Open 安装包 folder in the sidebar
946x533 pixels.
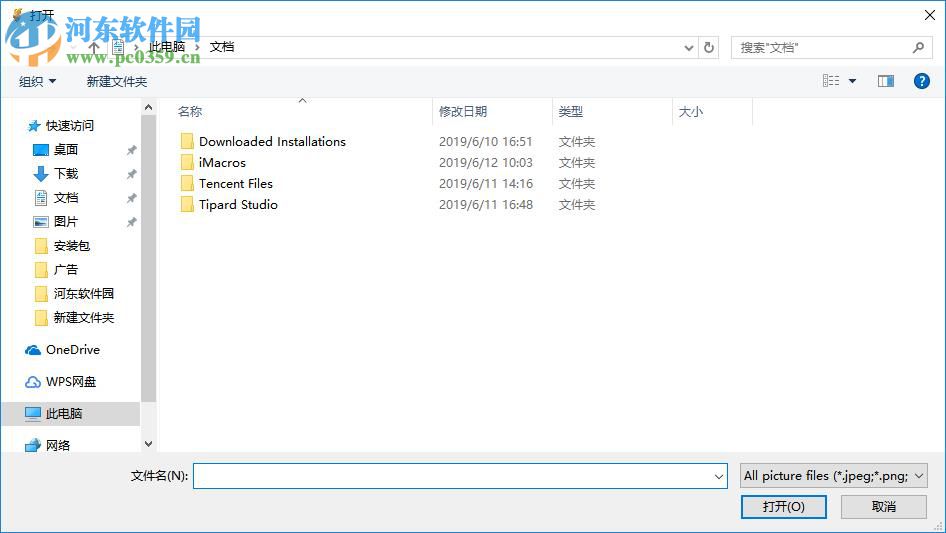coord(71,246)
